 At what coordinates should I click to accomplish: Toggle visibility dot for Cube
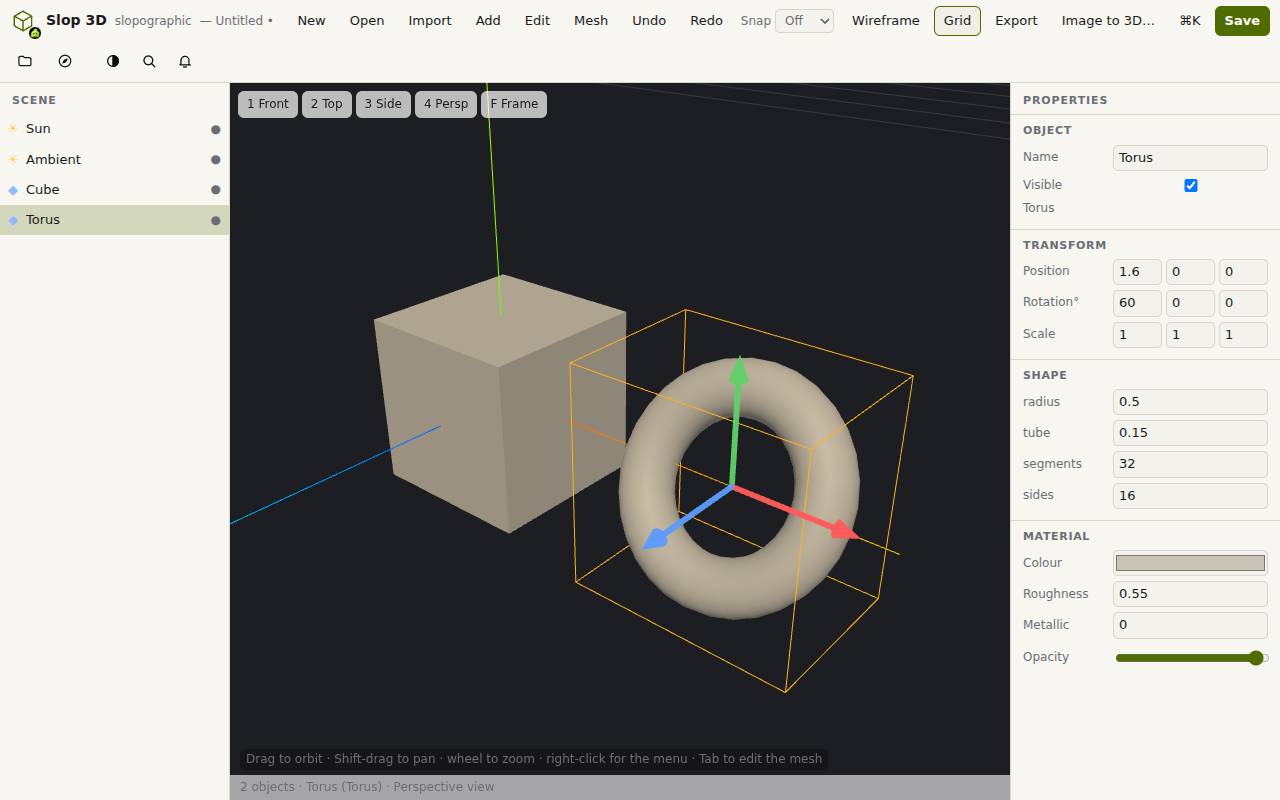(215, 190)
